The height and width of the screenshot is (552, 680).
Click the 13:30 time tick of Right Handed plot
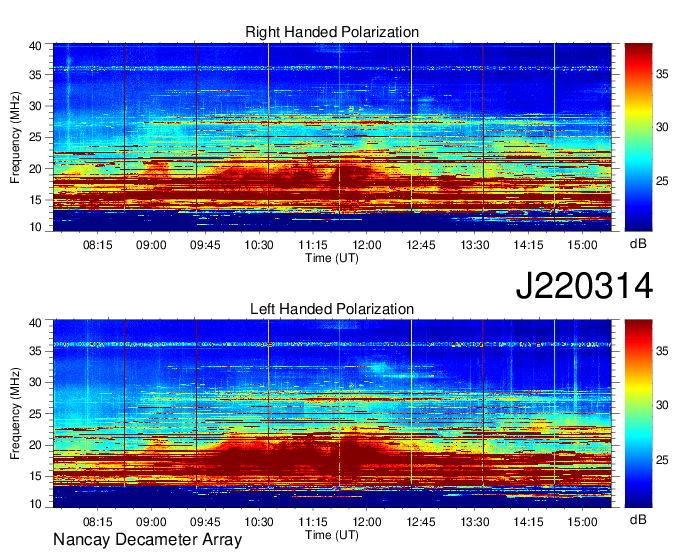(475, 245)
